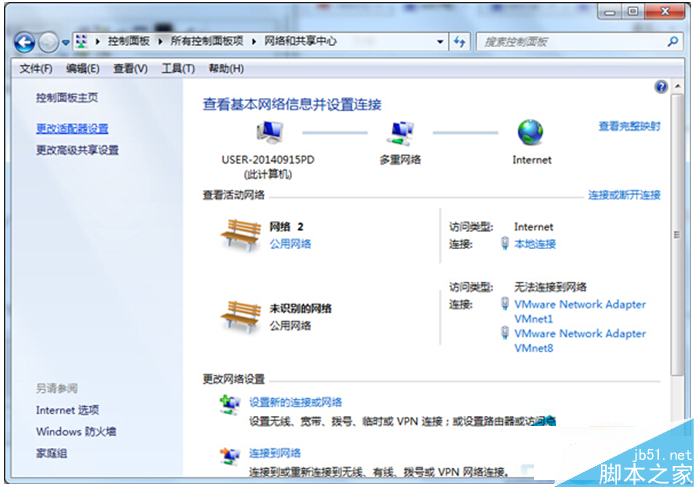This screenshot has width=694, height=487.
Task: Open the address bar history dropdown arrow
Action: coord(440,42)
